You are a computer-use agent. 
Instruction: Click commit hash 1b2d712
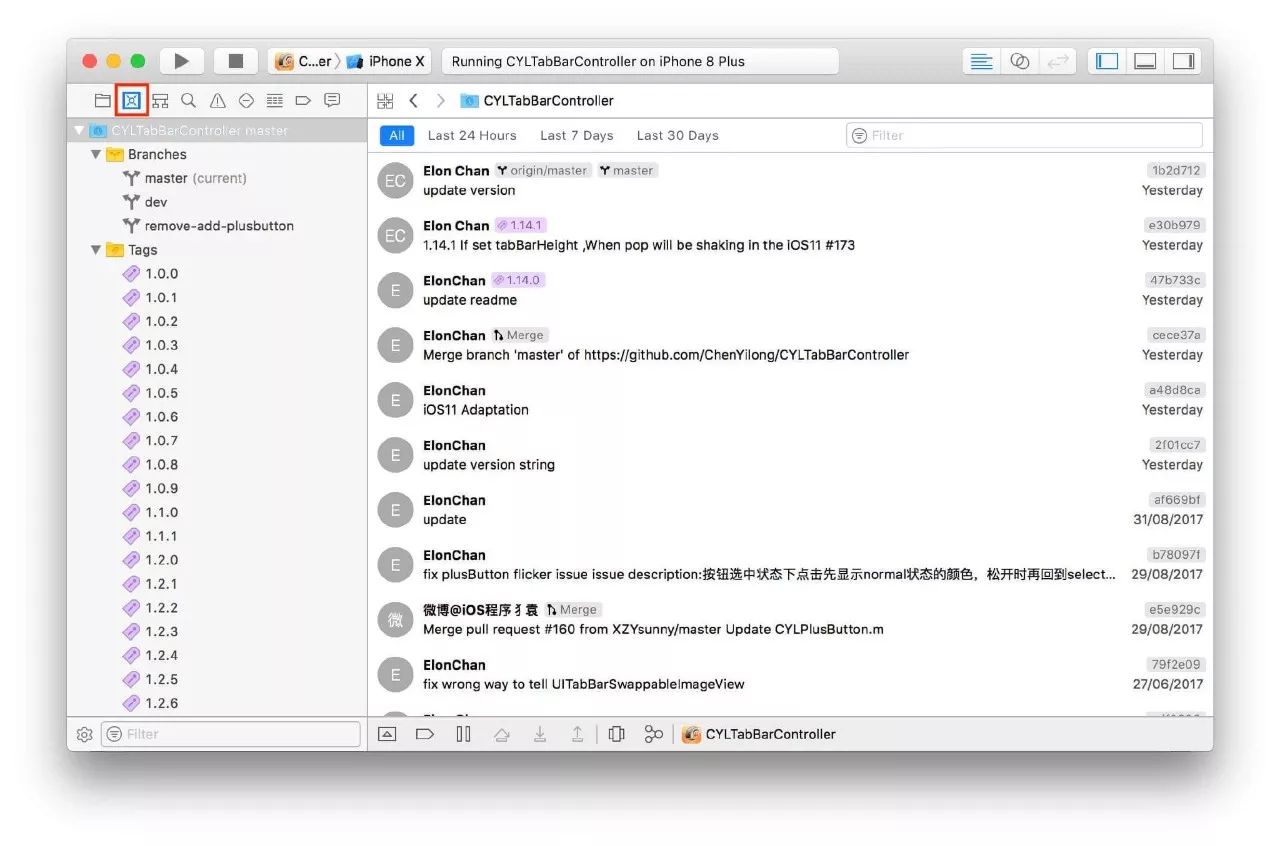pyautogui.click(x=1176, y=170)
